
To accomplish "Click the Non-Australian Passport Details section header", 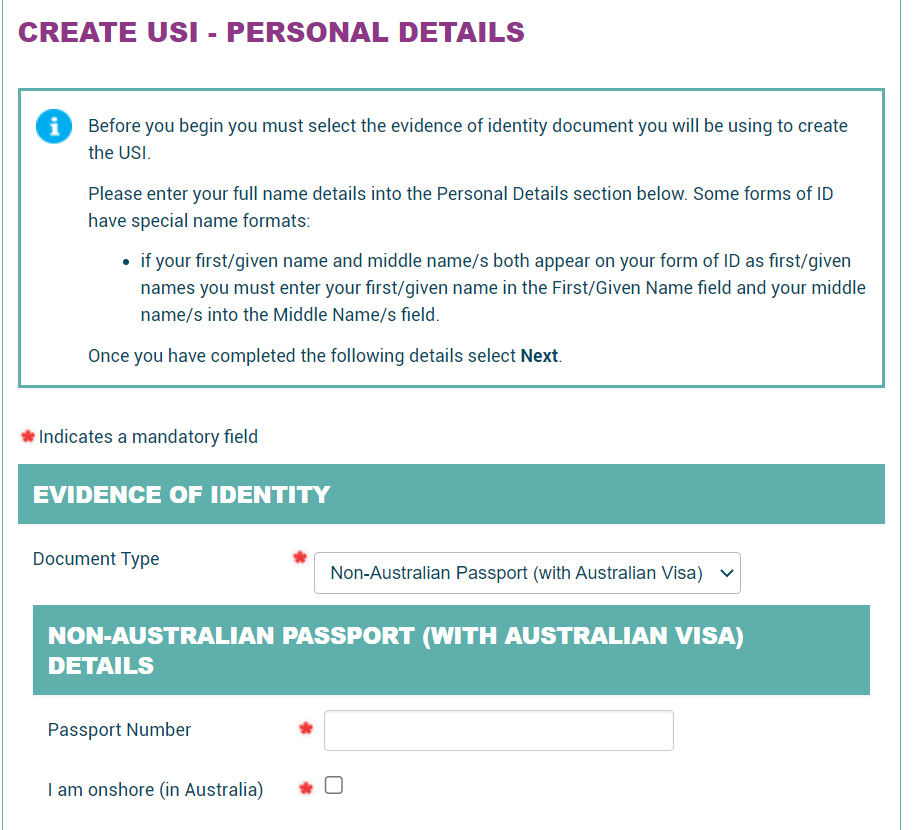I will (396, 650).
